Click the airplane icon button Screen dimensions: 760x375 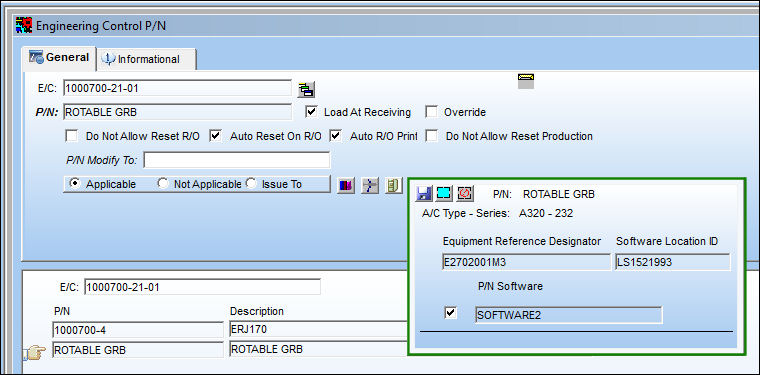(370, 185)
